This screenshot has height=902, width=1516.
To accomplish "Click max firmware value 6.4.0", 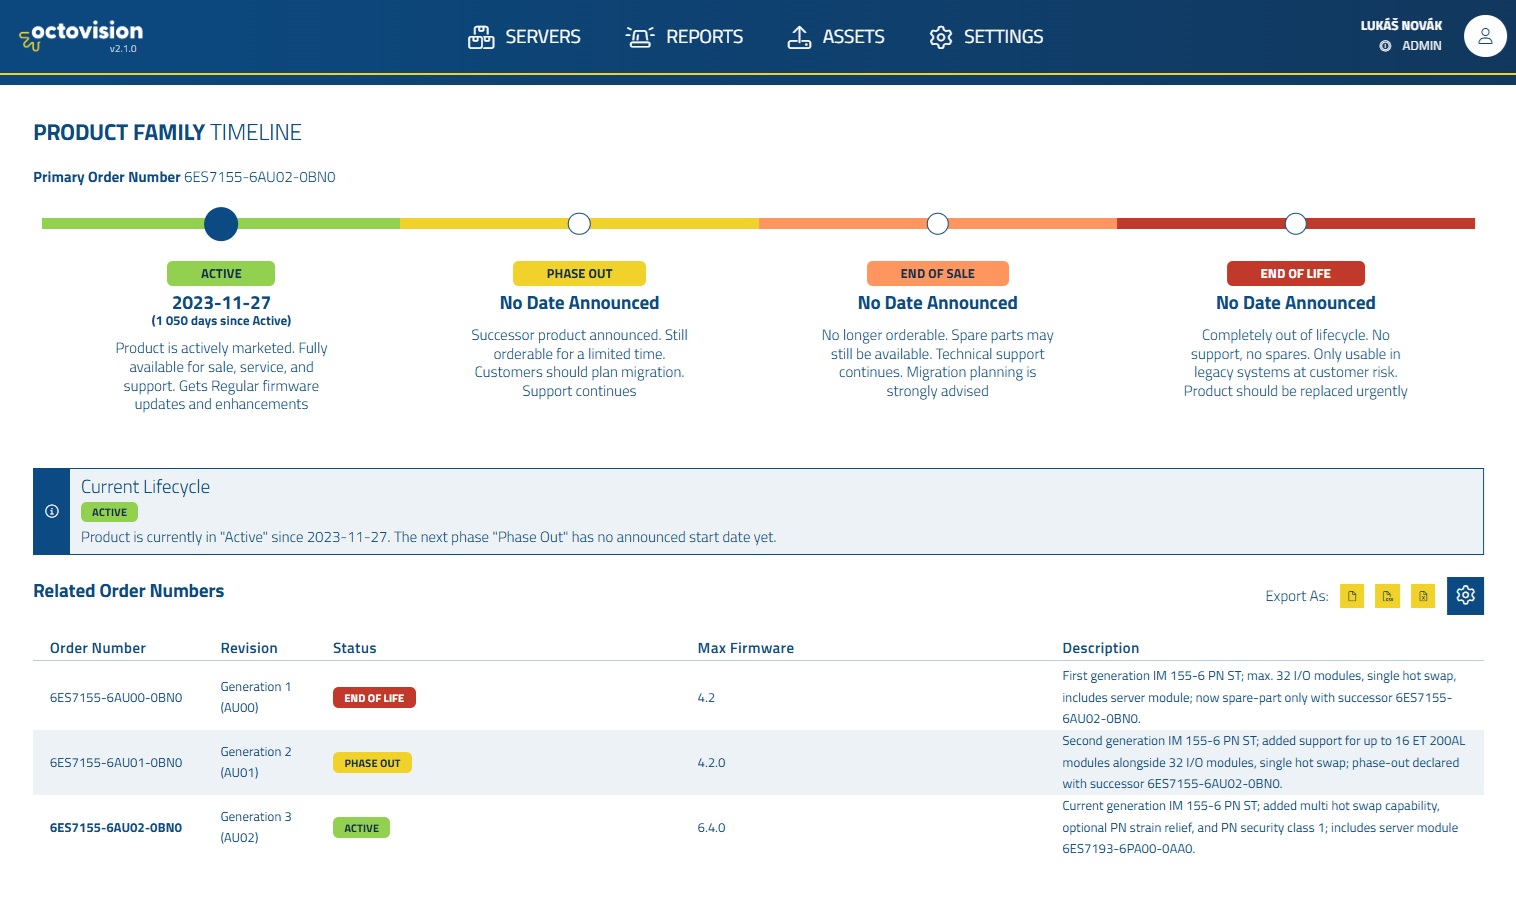I will click(x=711, y=828).
